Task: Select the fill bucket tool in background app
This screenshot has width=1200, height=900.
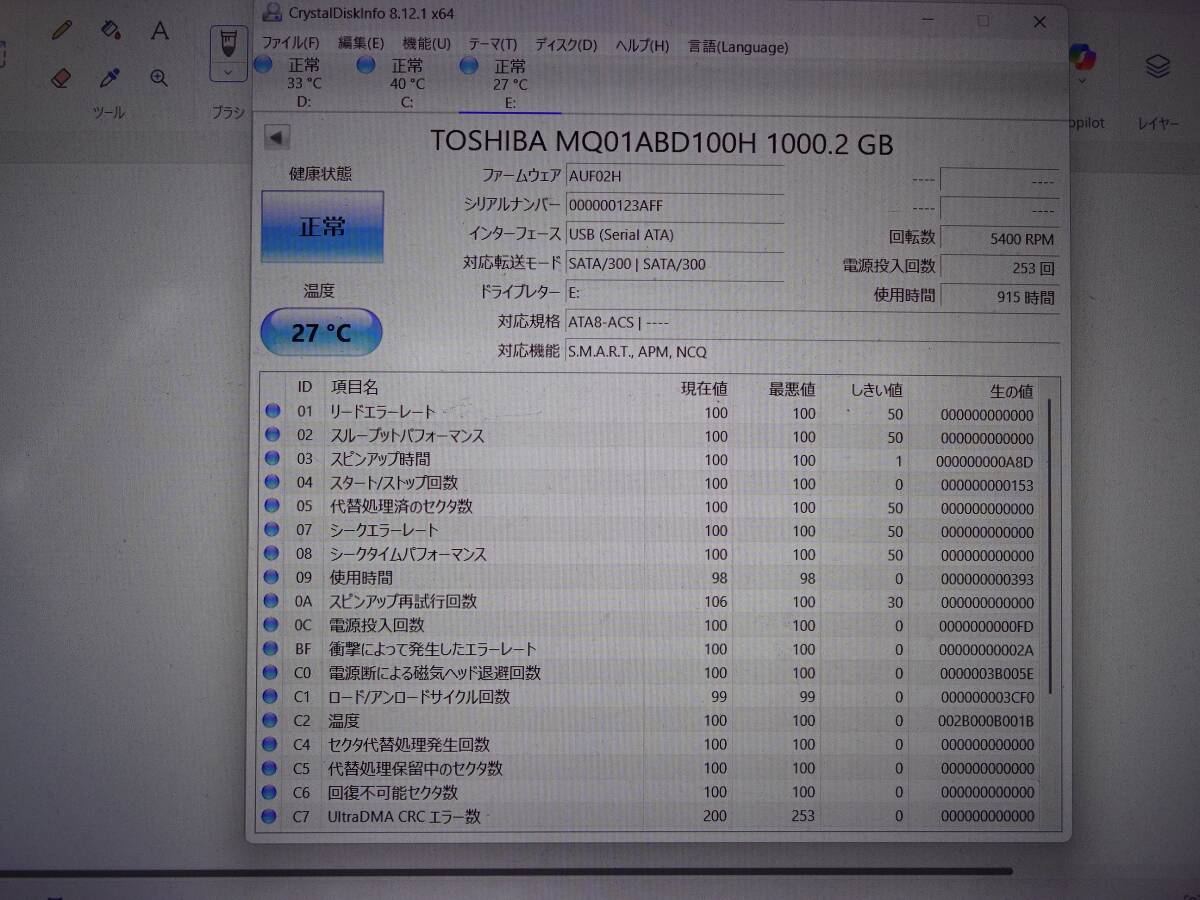Action: [x=111, y=30]
